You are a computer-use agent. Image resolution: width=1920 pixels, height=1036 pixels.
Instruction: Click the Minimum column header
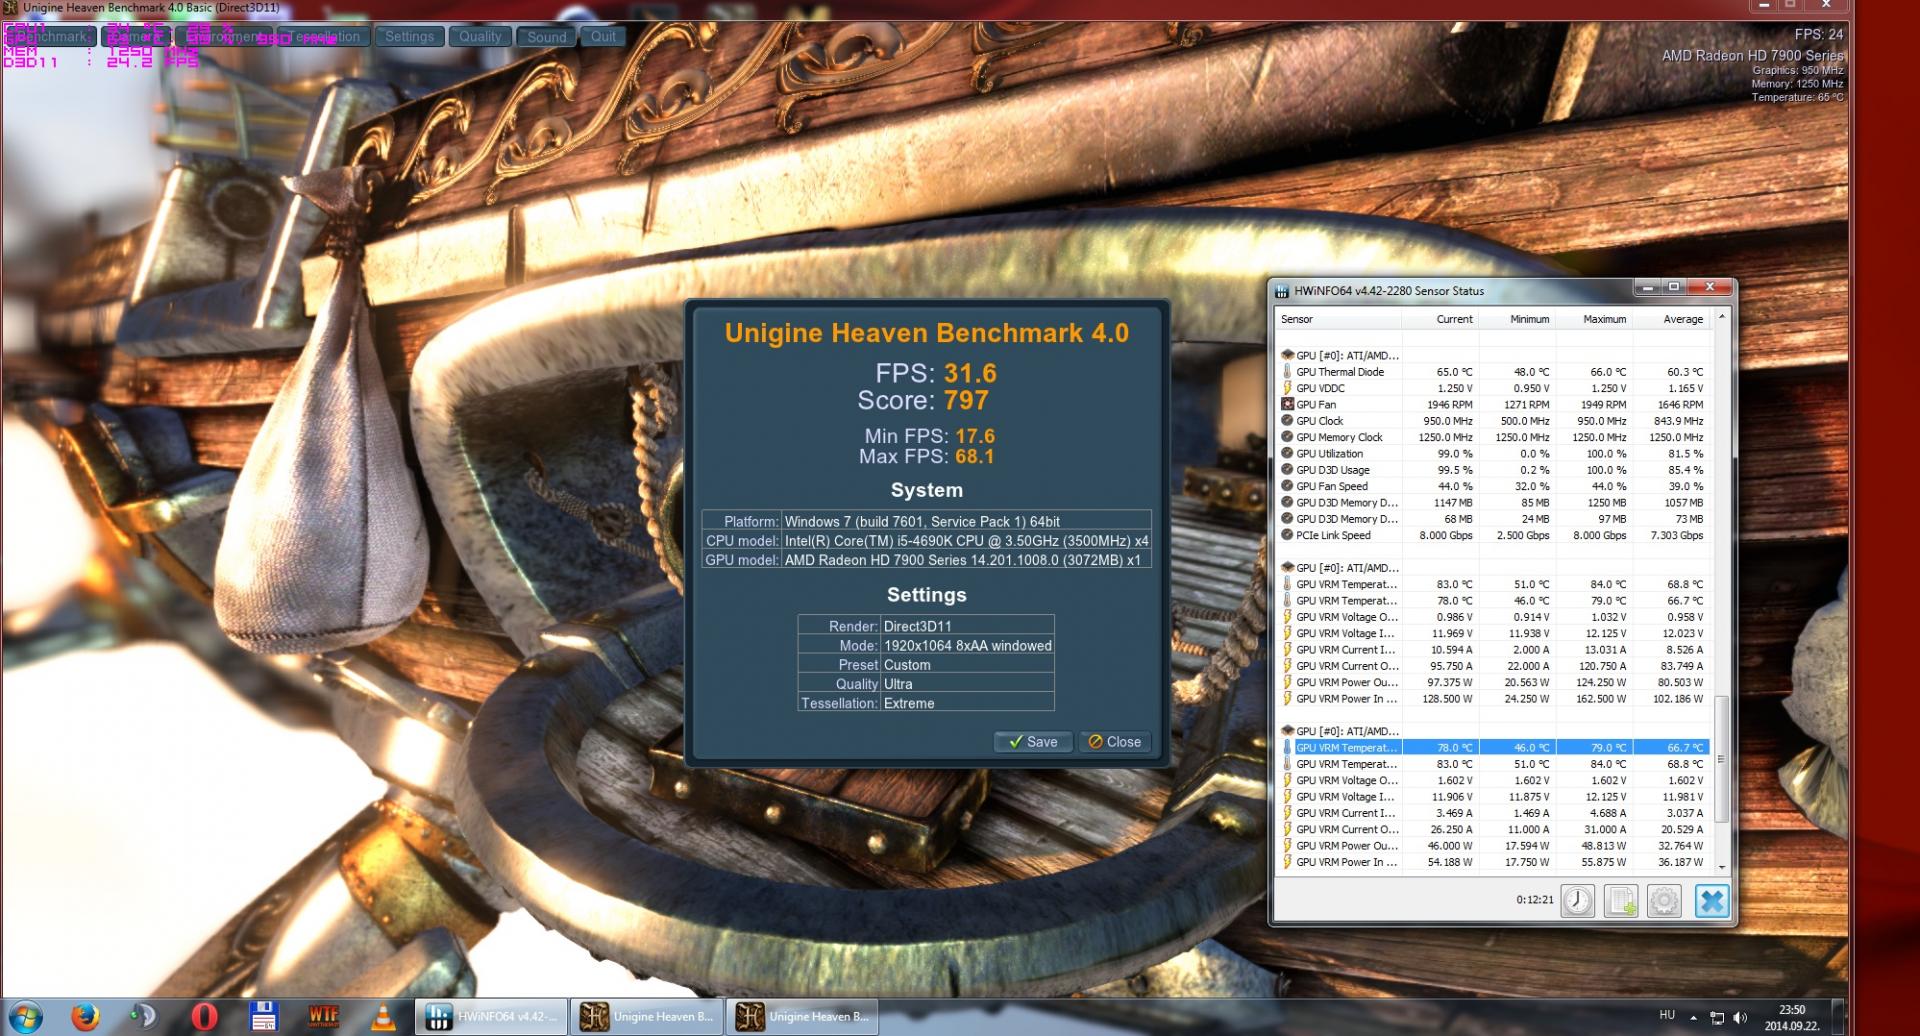coord(1516,319)
